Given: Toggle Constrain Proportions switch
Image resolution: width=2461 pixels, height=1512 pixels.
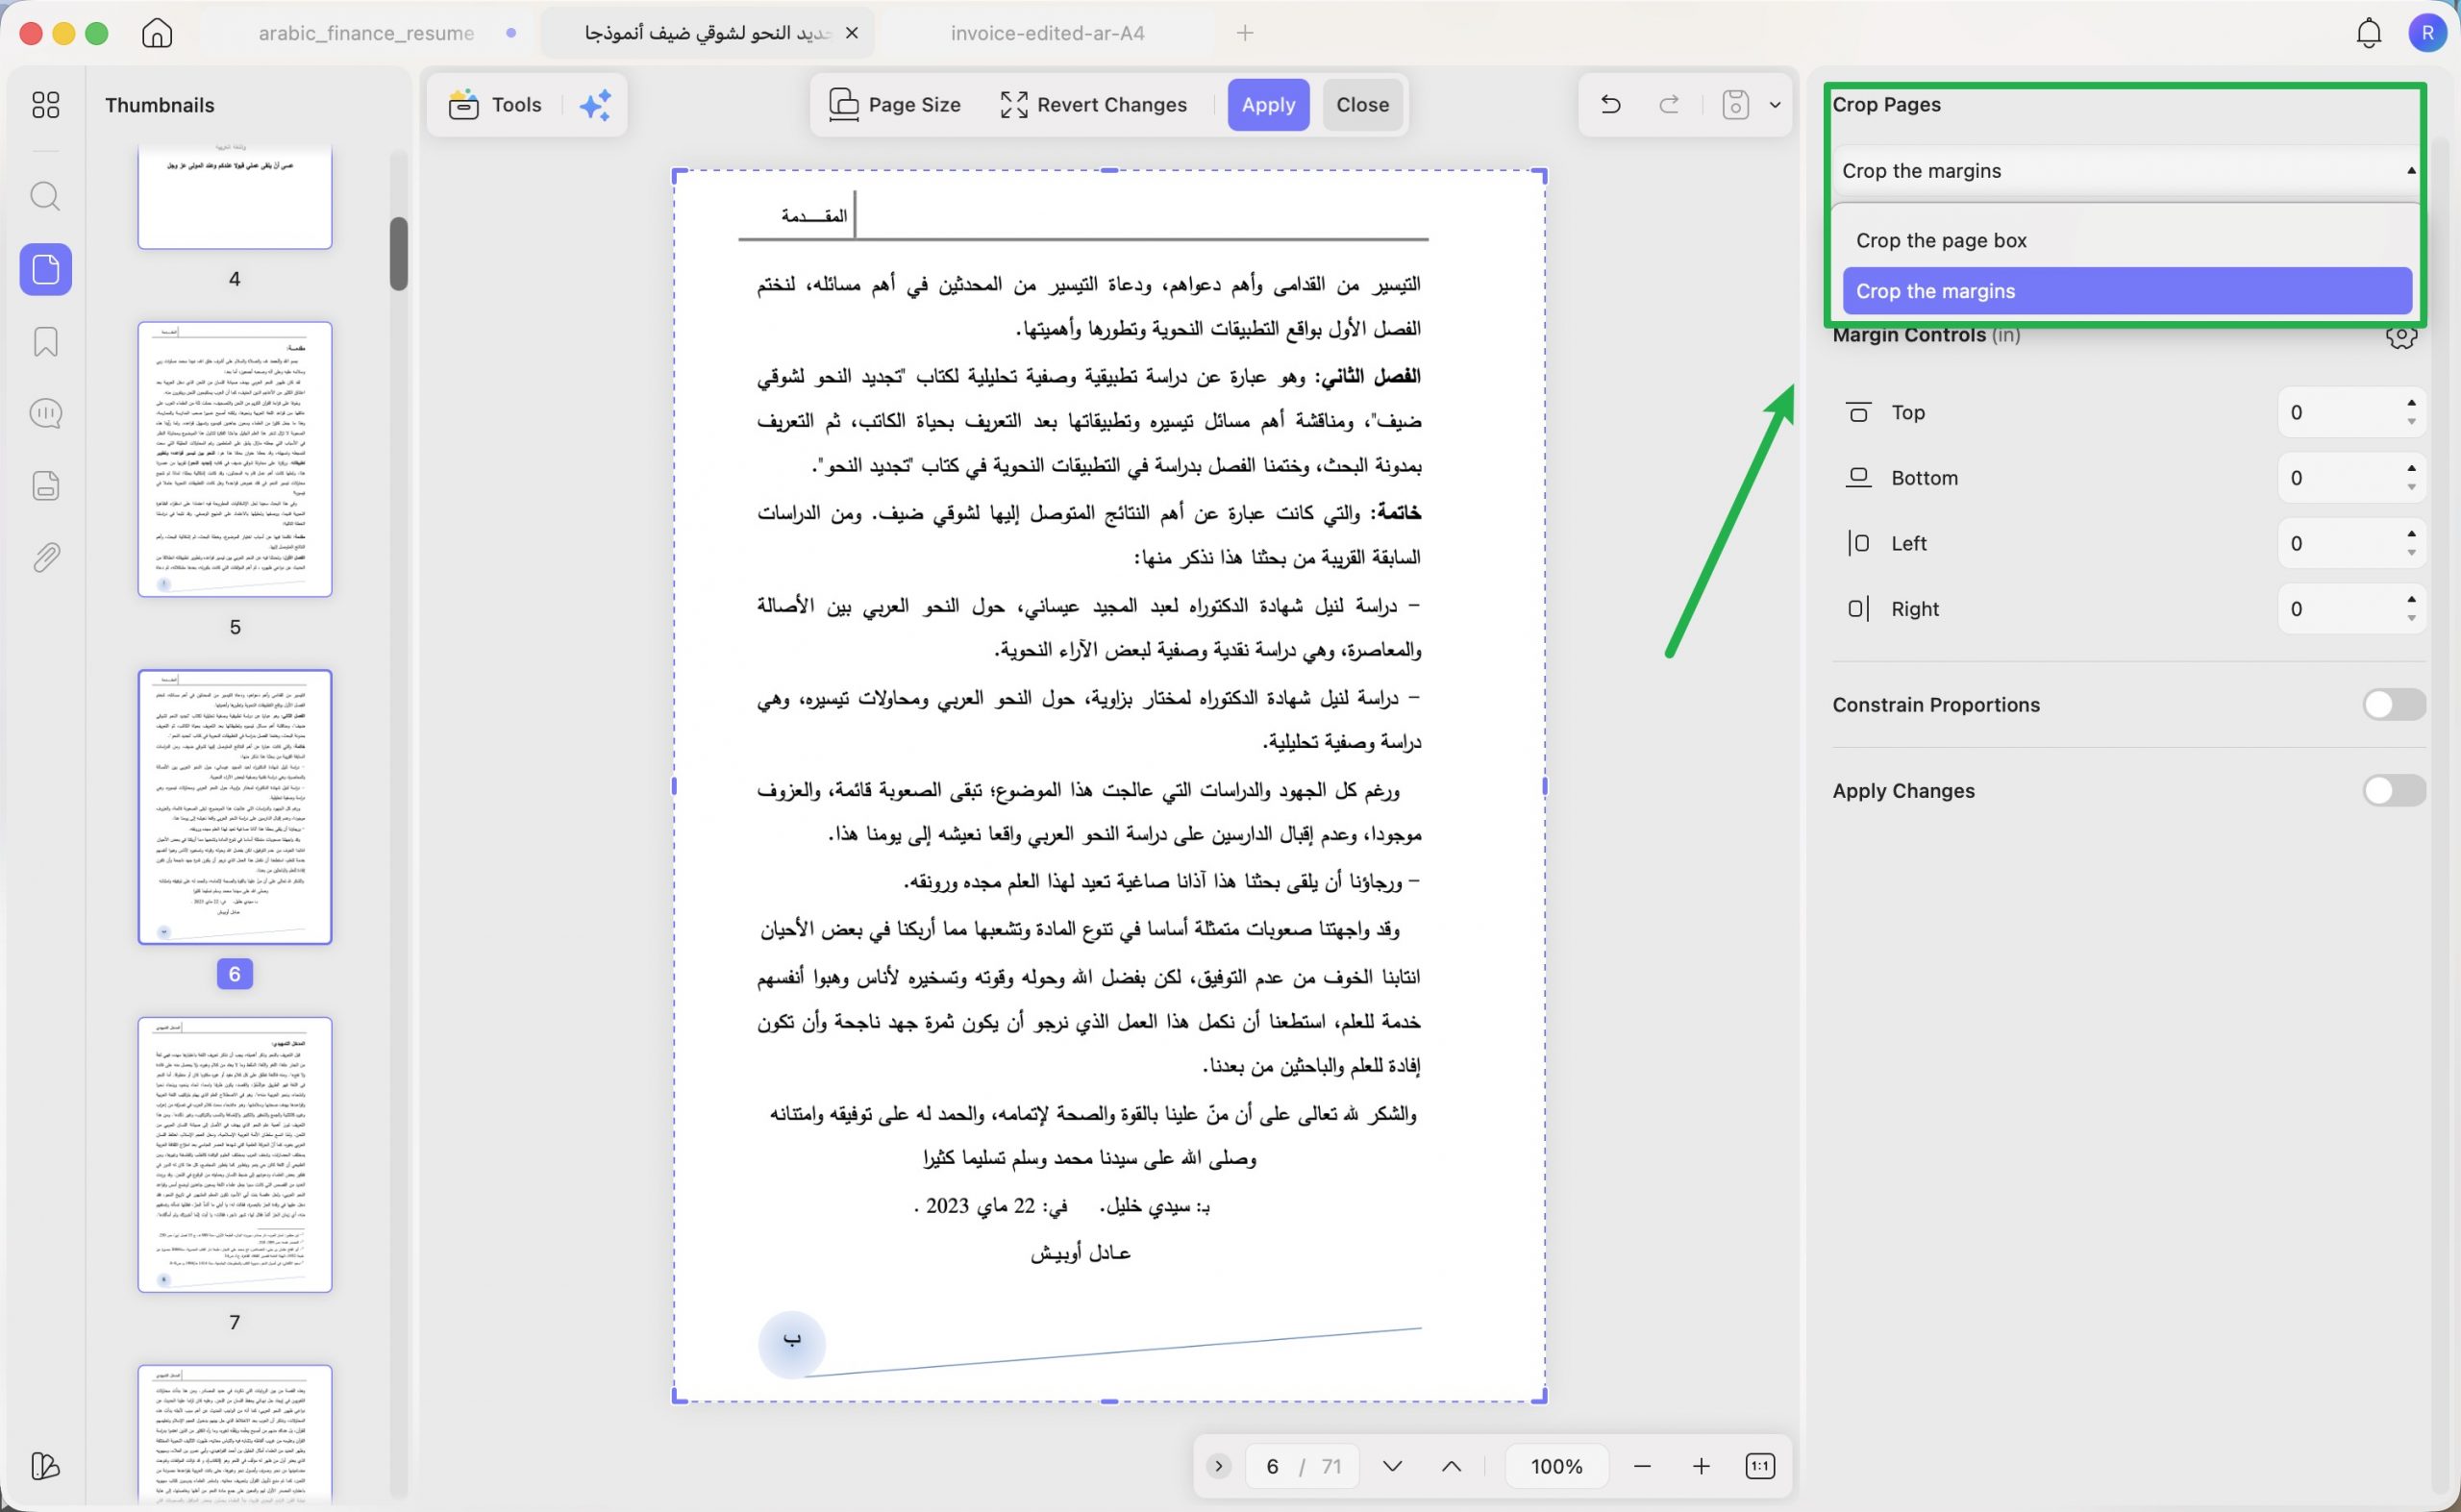Looking at the screenshot, I should click(2394, 705).
